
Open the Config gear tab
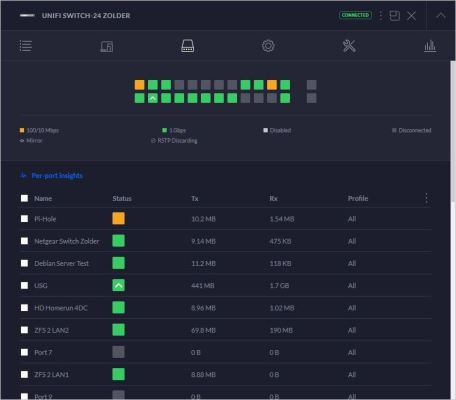tap(268, 46)
